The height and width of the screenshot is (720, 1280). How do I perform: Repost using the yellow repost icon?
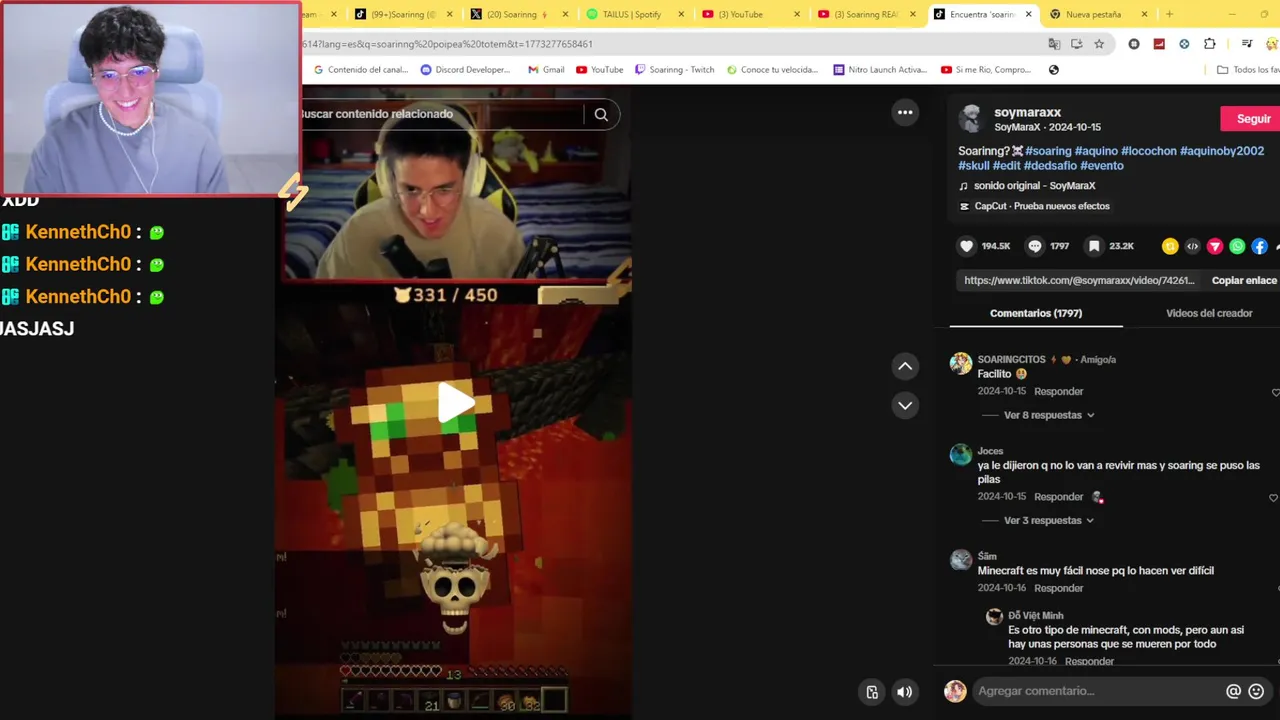click(1170, 246)
